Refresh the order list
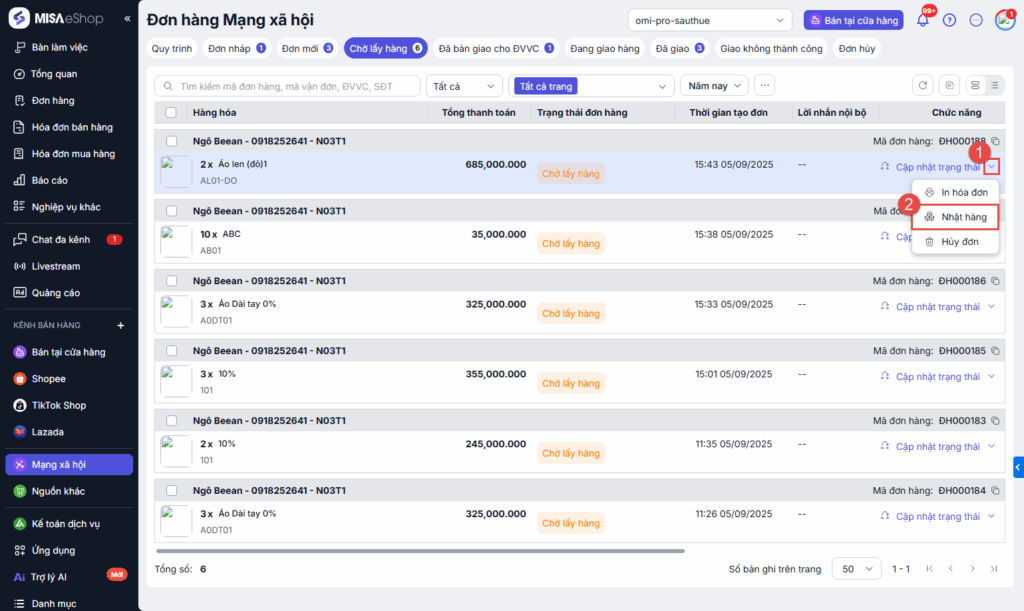 click(x=923, y=86)
